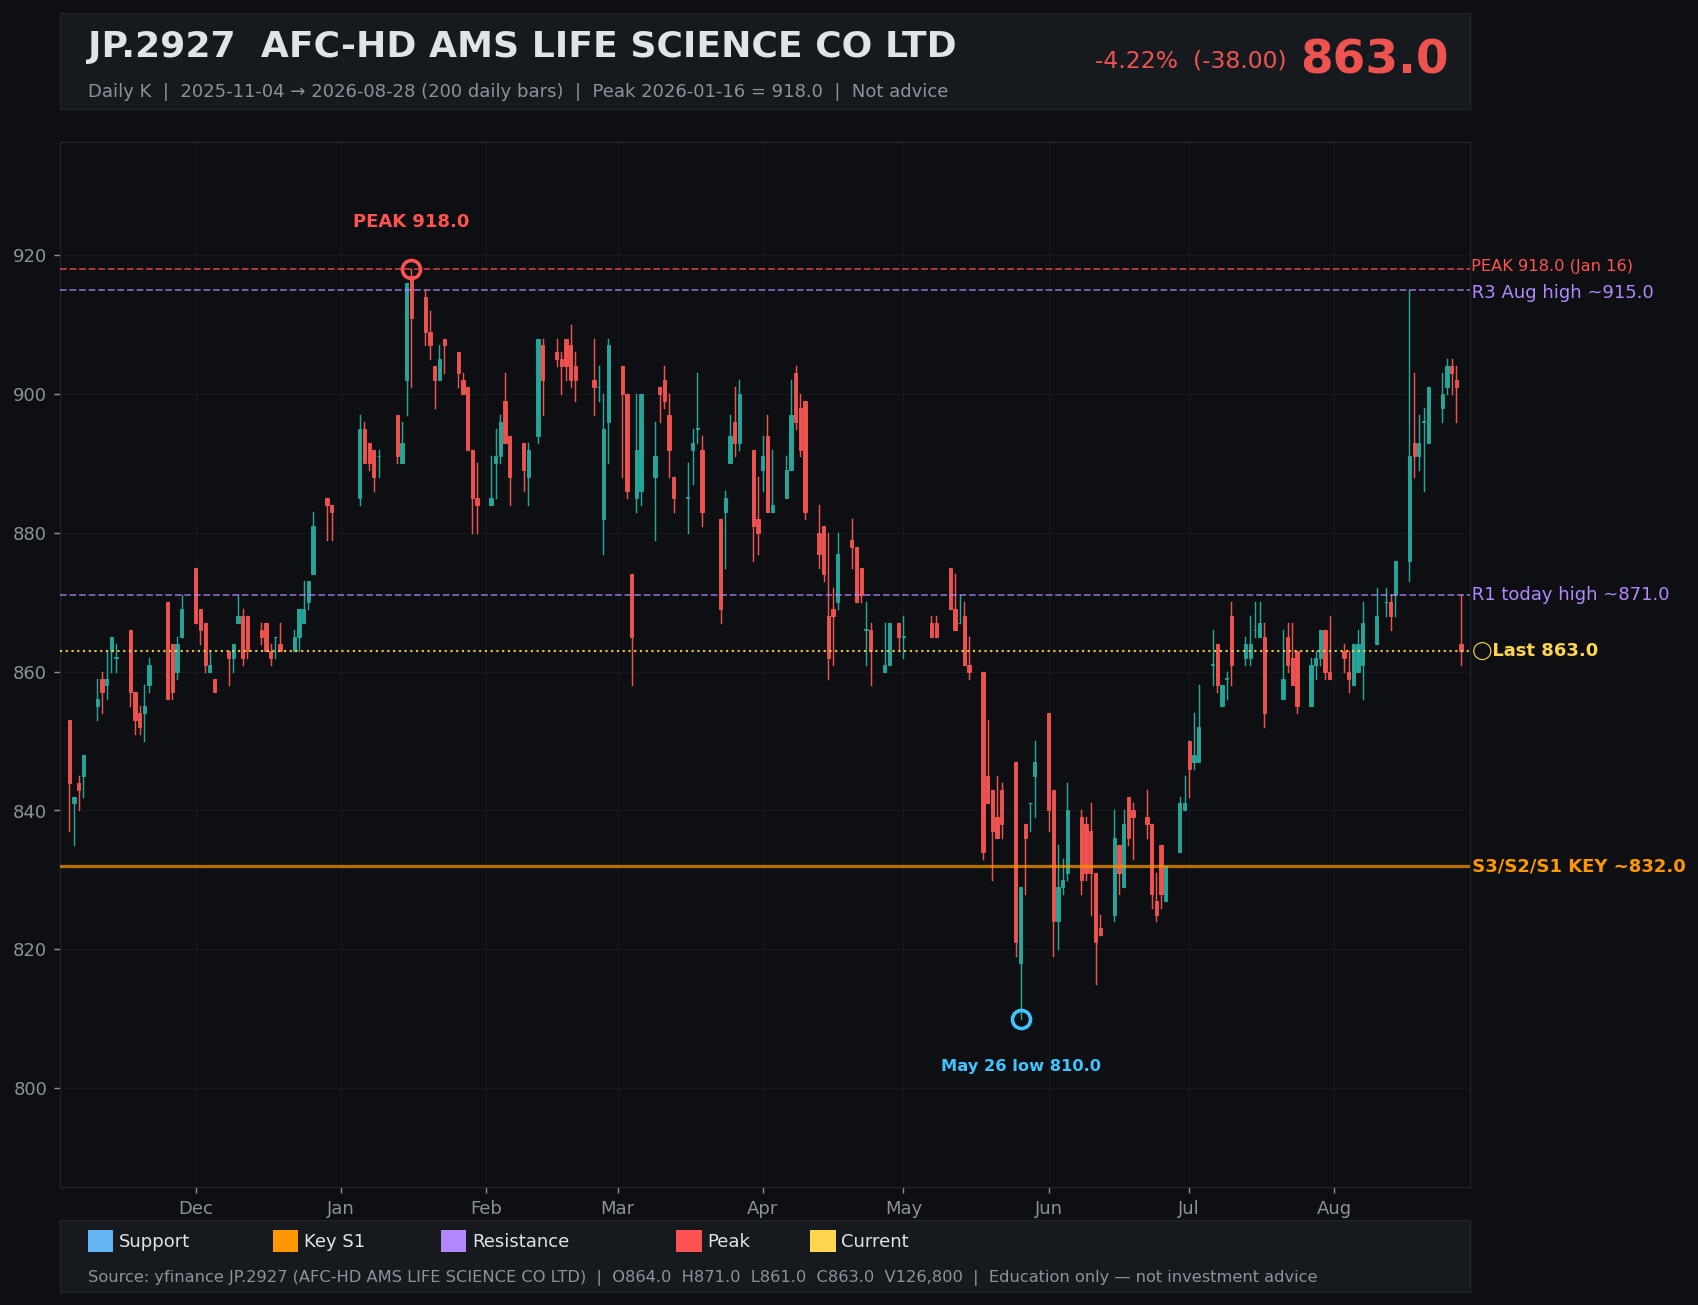Click the "Jun" date axis label
1698x1305 pixels.
click(1048, 1208)
